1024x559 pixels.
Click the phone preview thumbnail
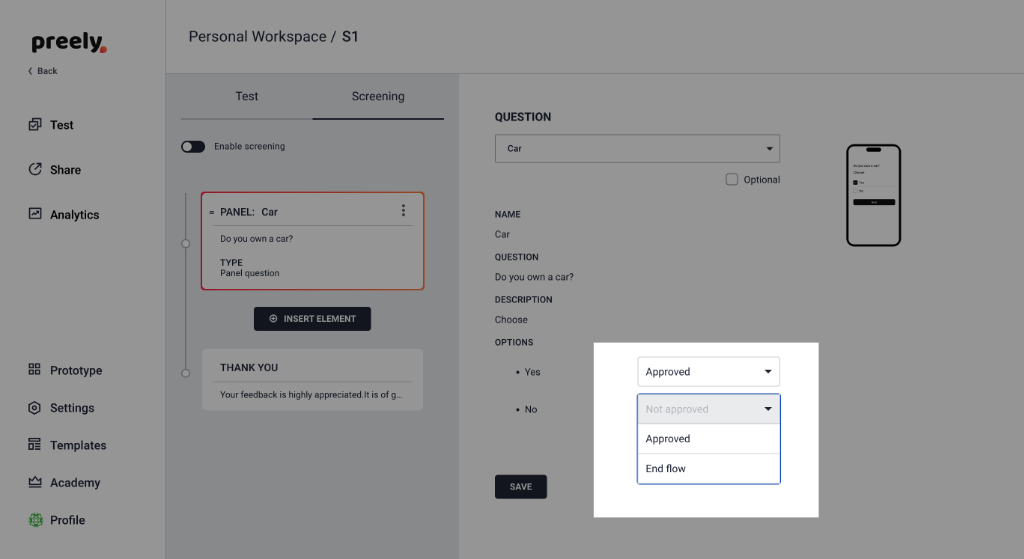click(874, 195)
